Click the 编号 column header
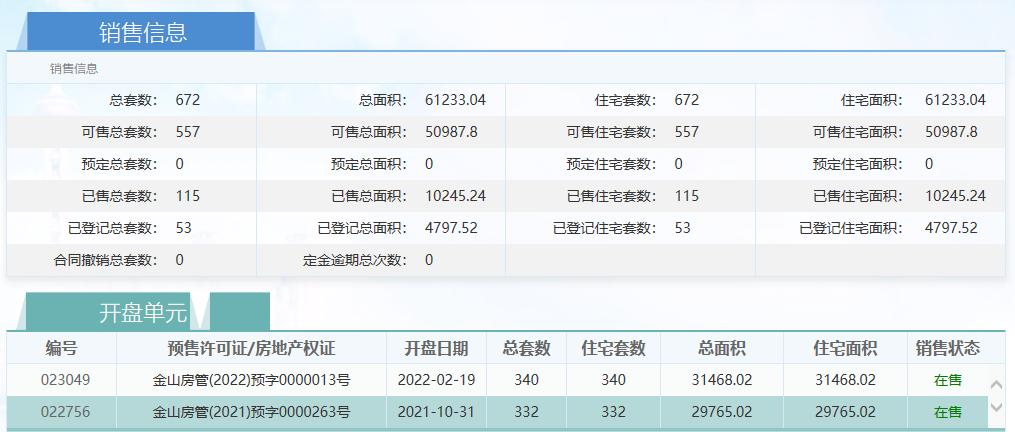The height and width of the screenshot is (432, 1015). point(61,348)
